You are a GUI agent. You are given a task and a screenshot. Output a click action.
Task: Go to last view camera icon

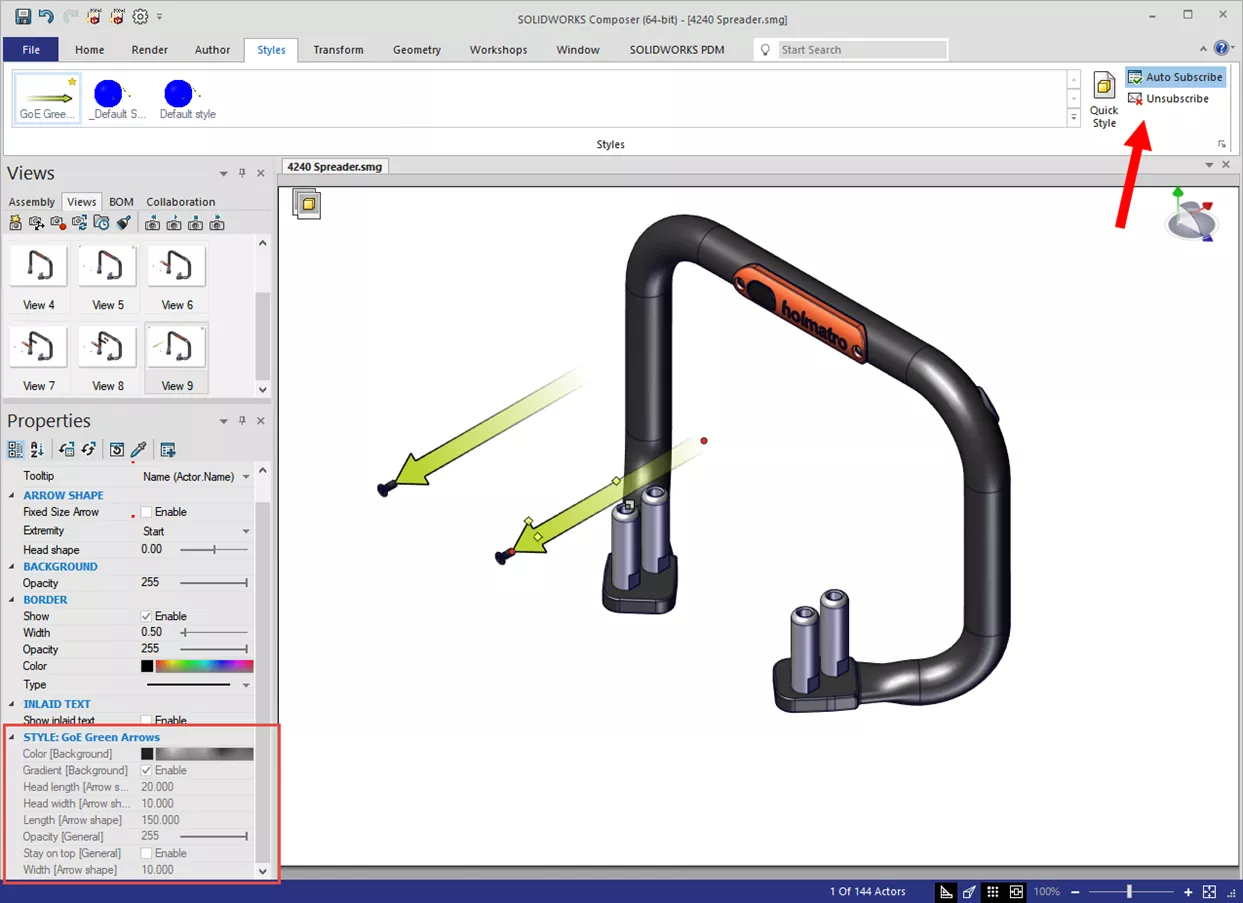point(216,223)
